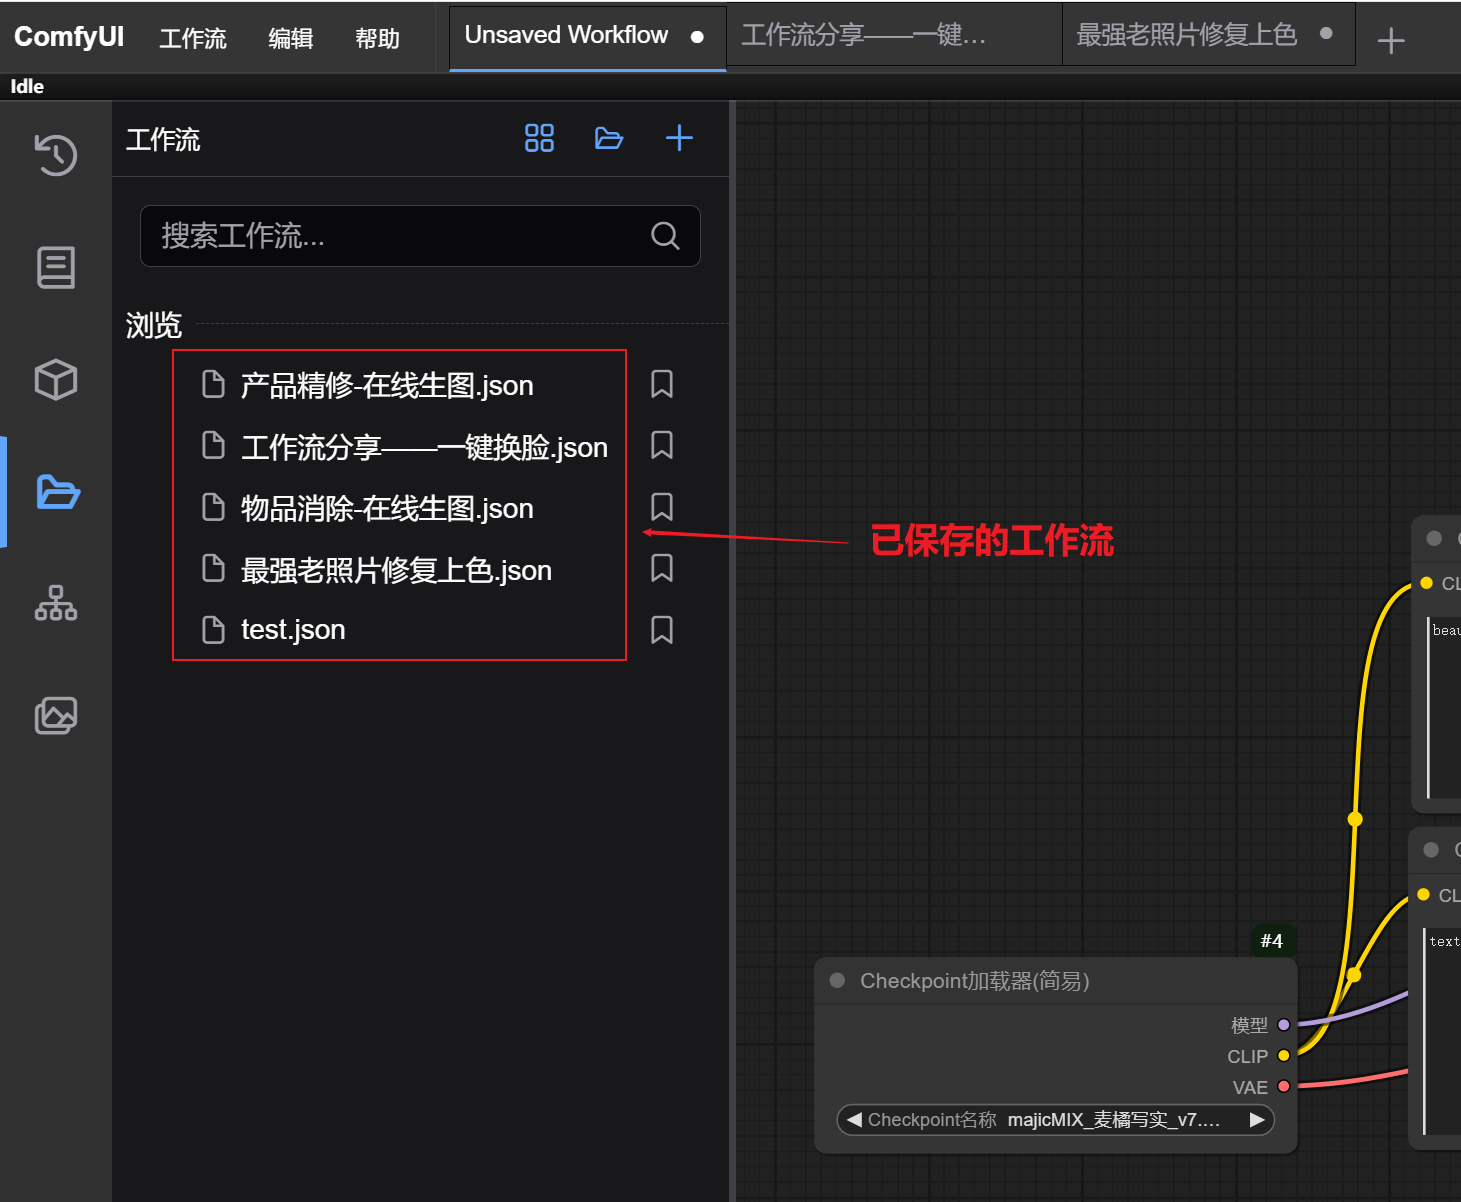This screenshot has width=1461, height=1202.
Task: Click the grid view icon in workflow panel
Action: pos(539,138)
